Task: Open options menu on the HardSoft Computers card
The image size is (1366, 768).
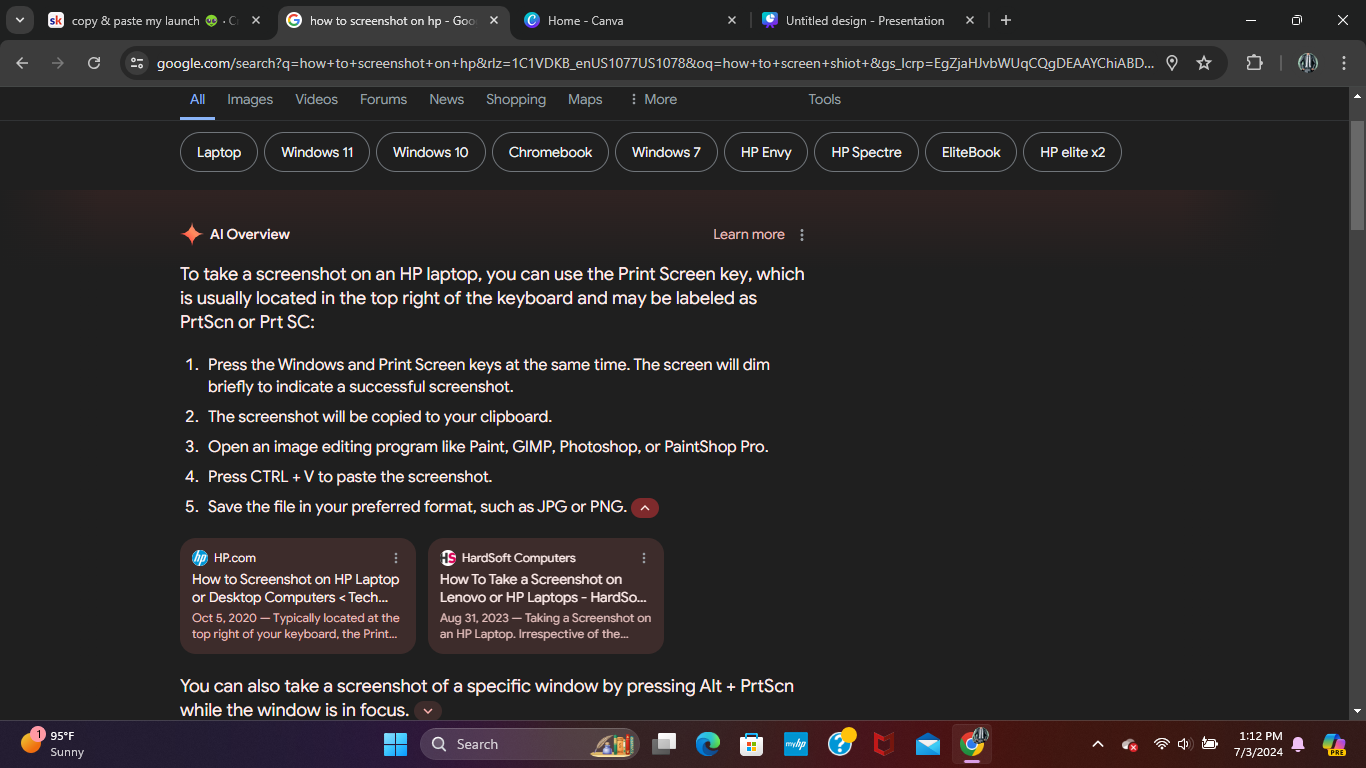Action: point(644,558)
